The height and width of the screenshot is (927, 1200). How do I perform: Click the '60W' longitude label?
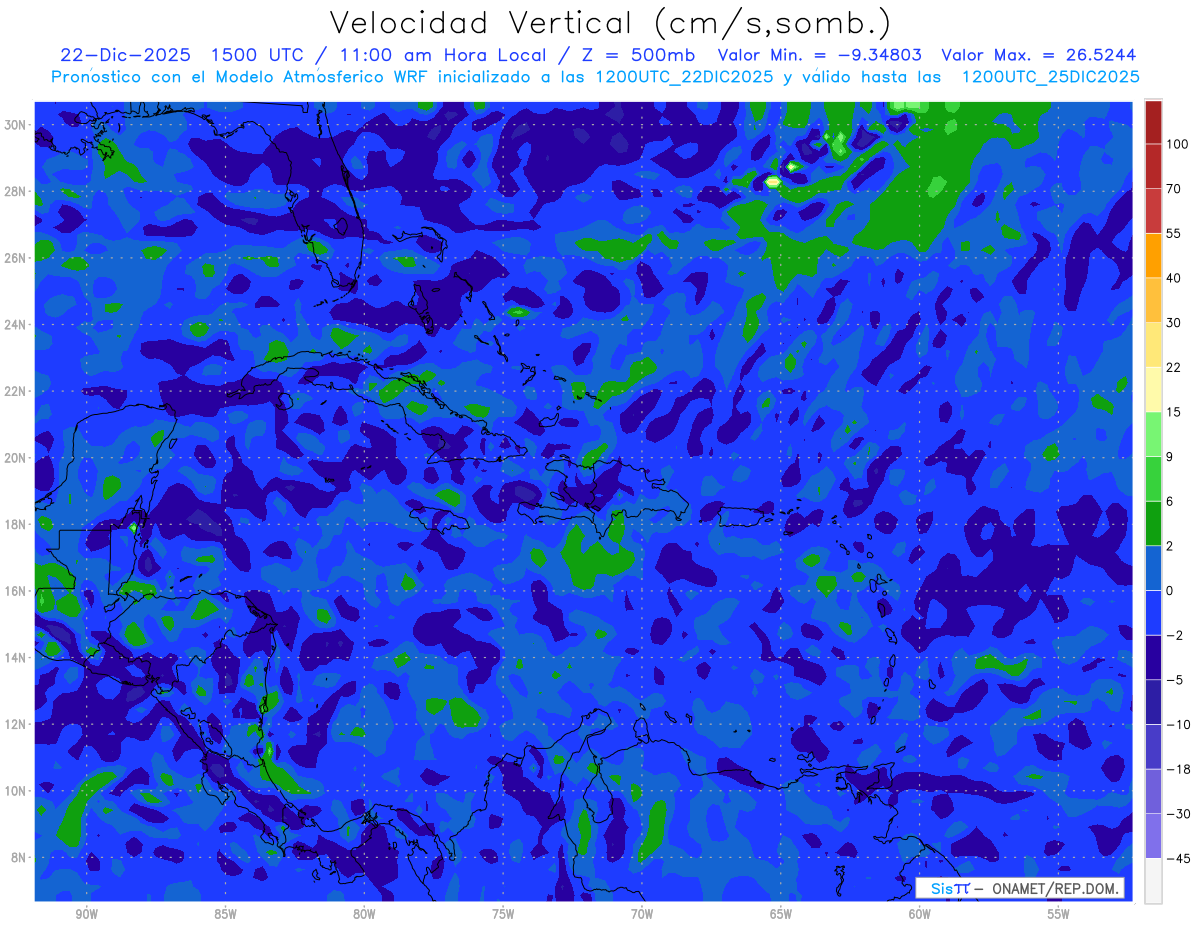pos(921,915)
